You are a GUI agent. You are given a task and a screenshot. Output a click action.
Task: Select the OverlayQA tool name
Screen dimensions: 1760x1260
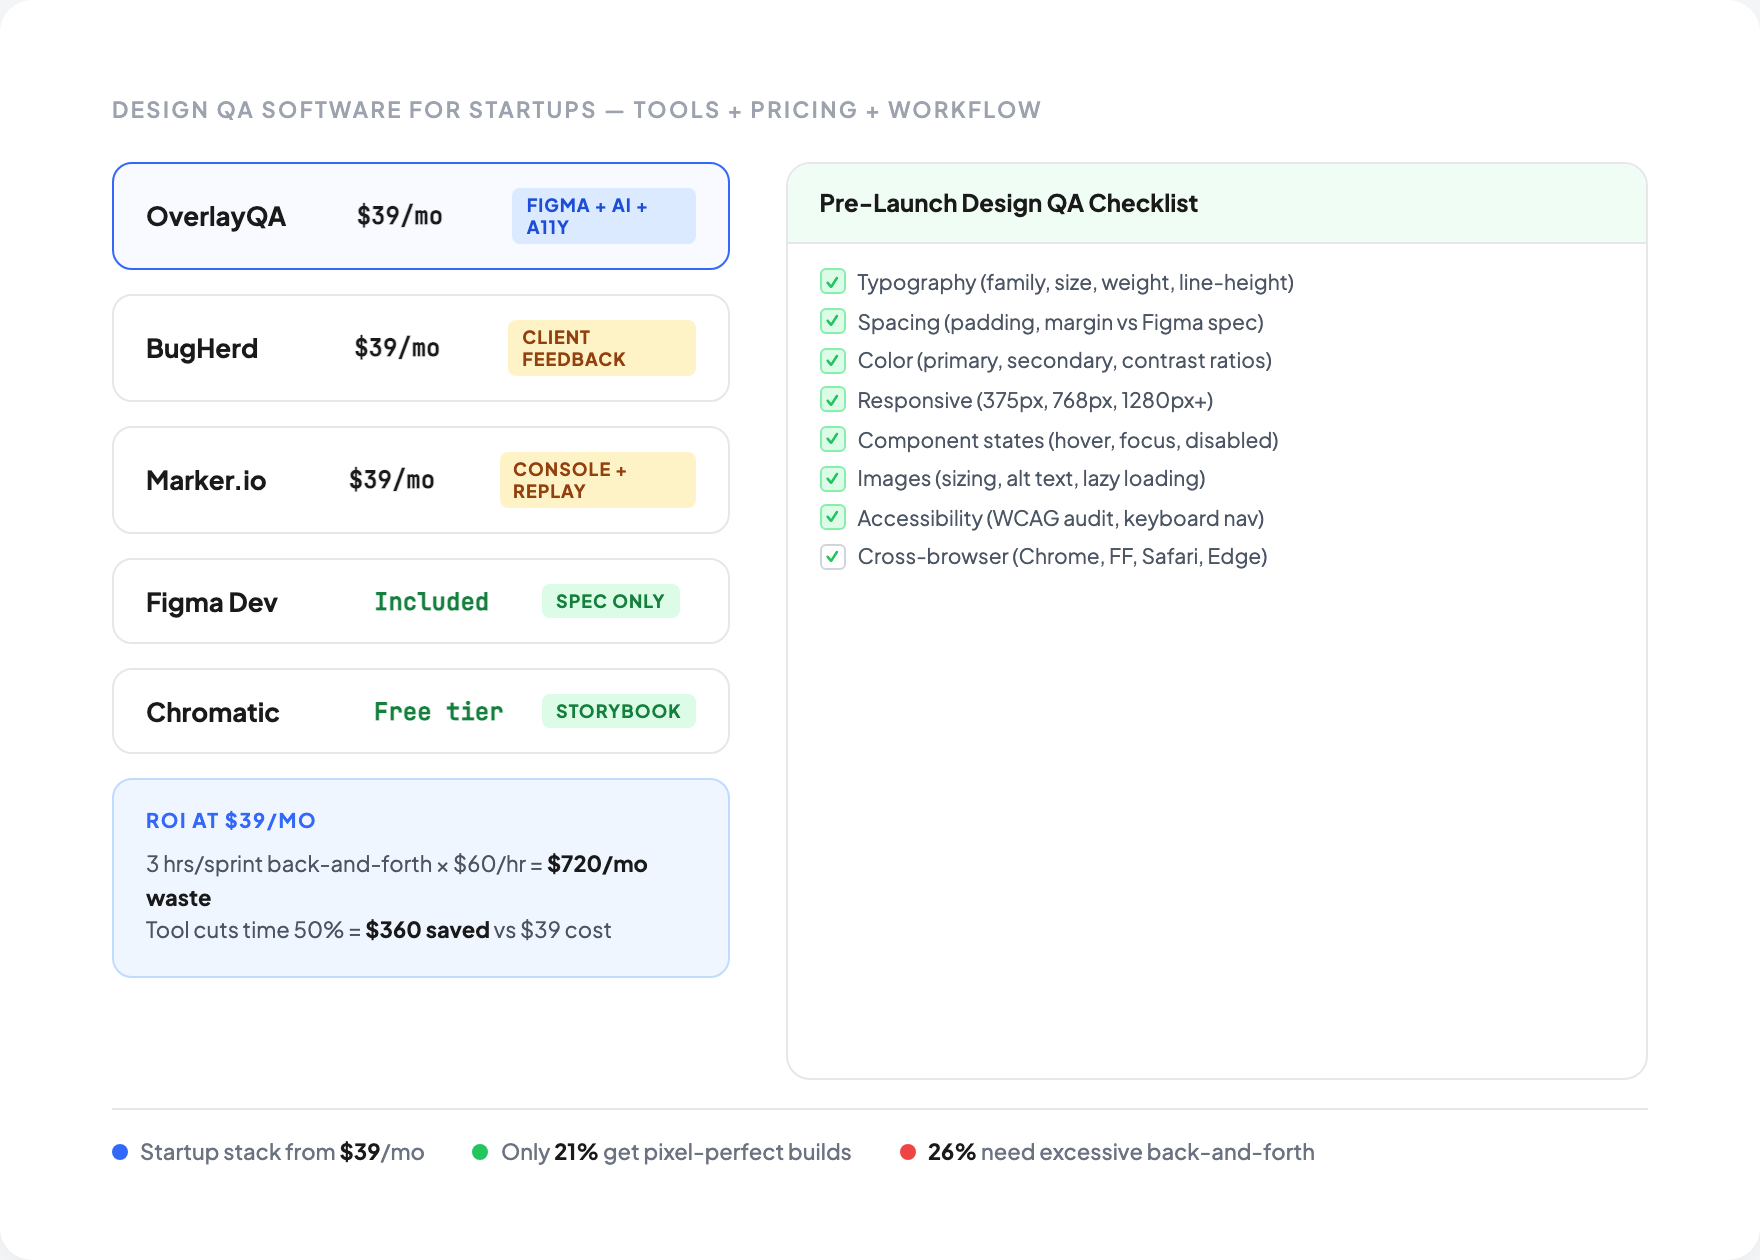216,216
